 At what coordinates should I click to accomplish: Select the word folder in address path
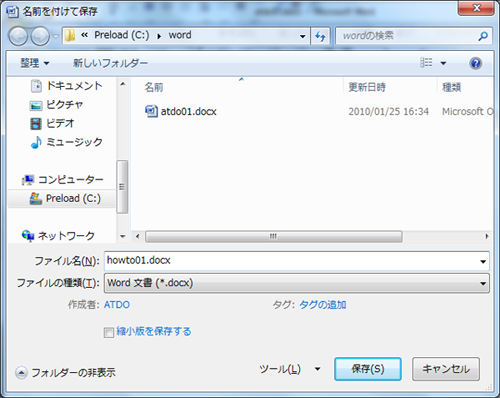coord(180,35)
